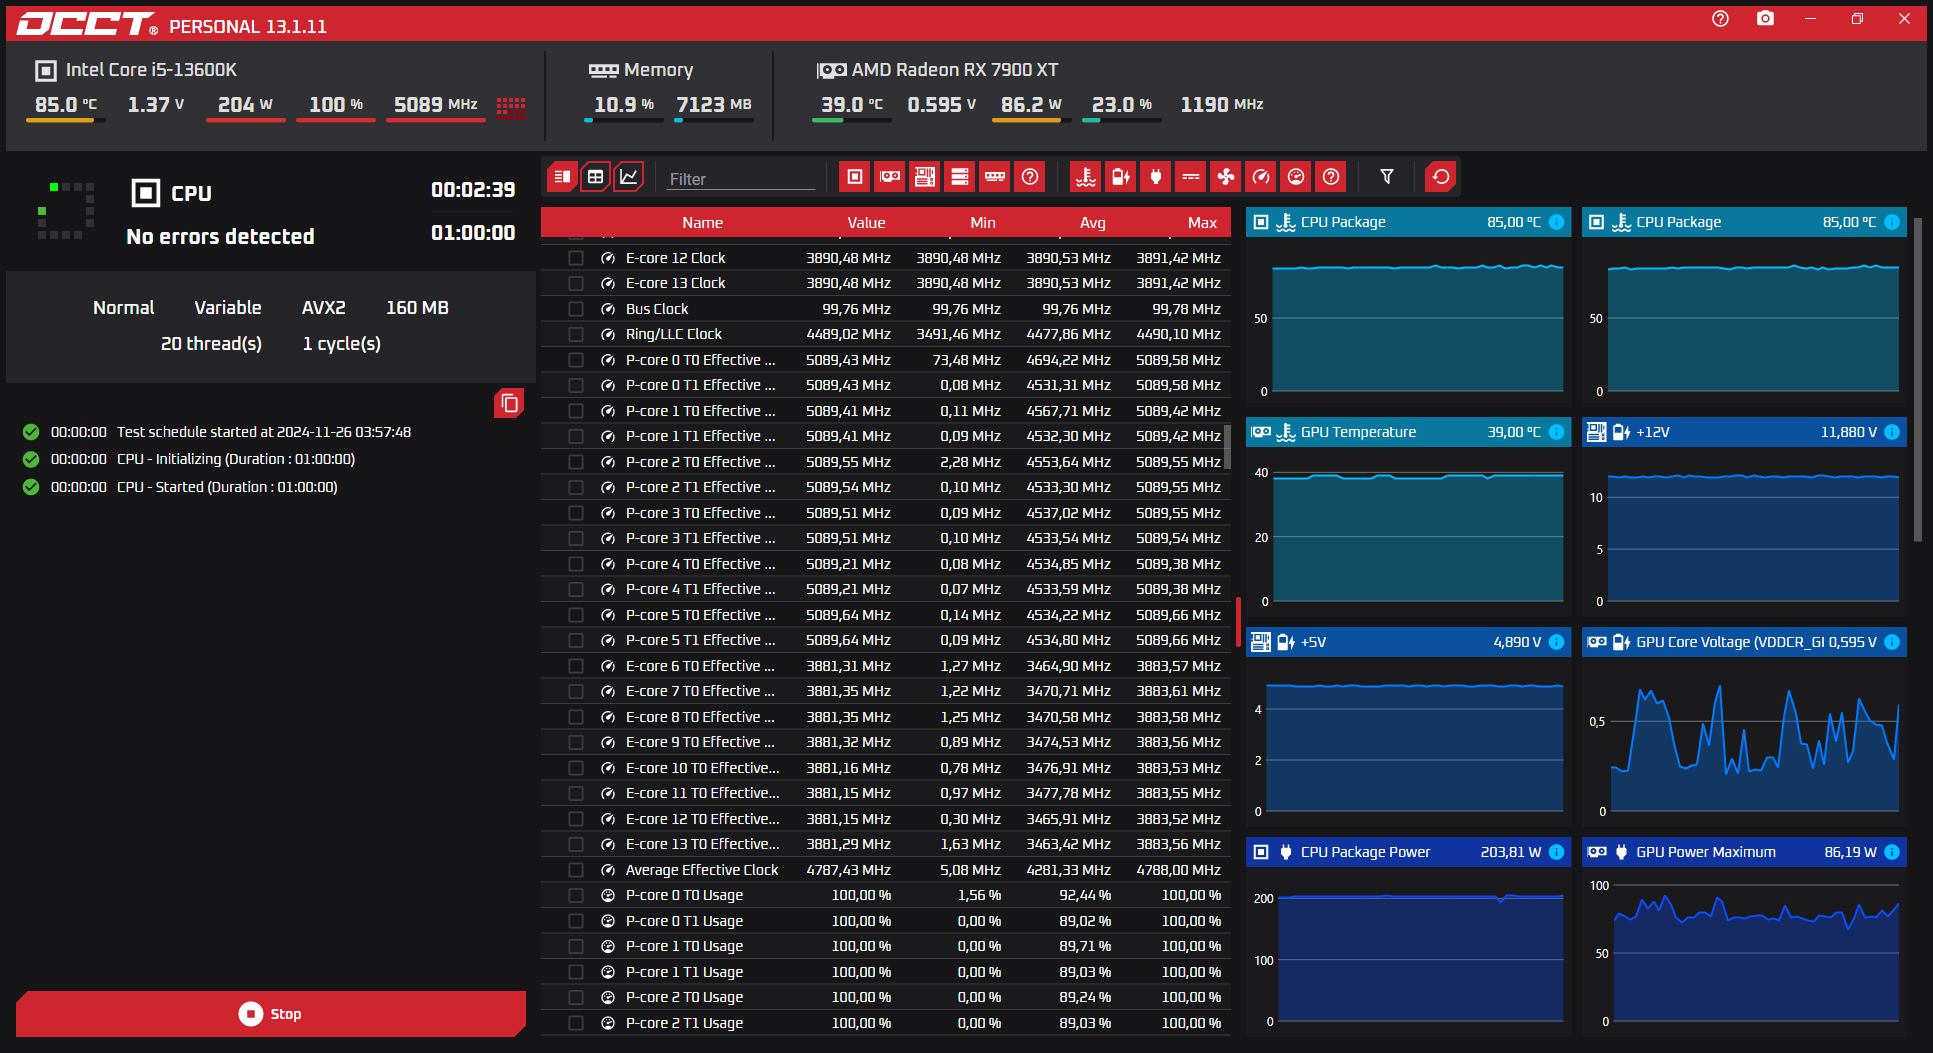The width and height of the screenshot is (1933, 1053).
Task: Toggle unknown hardware filter beside memory icon
Action: 1029,177
